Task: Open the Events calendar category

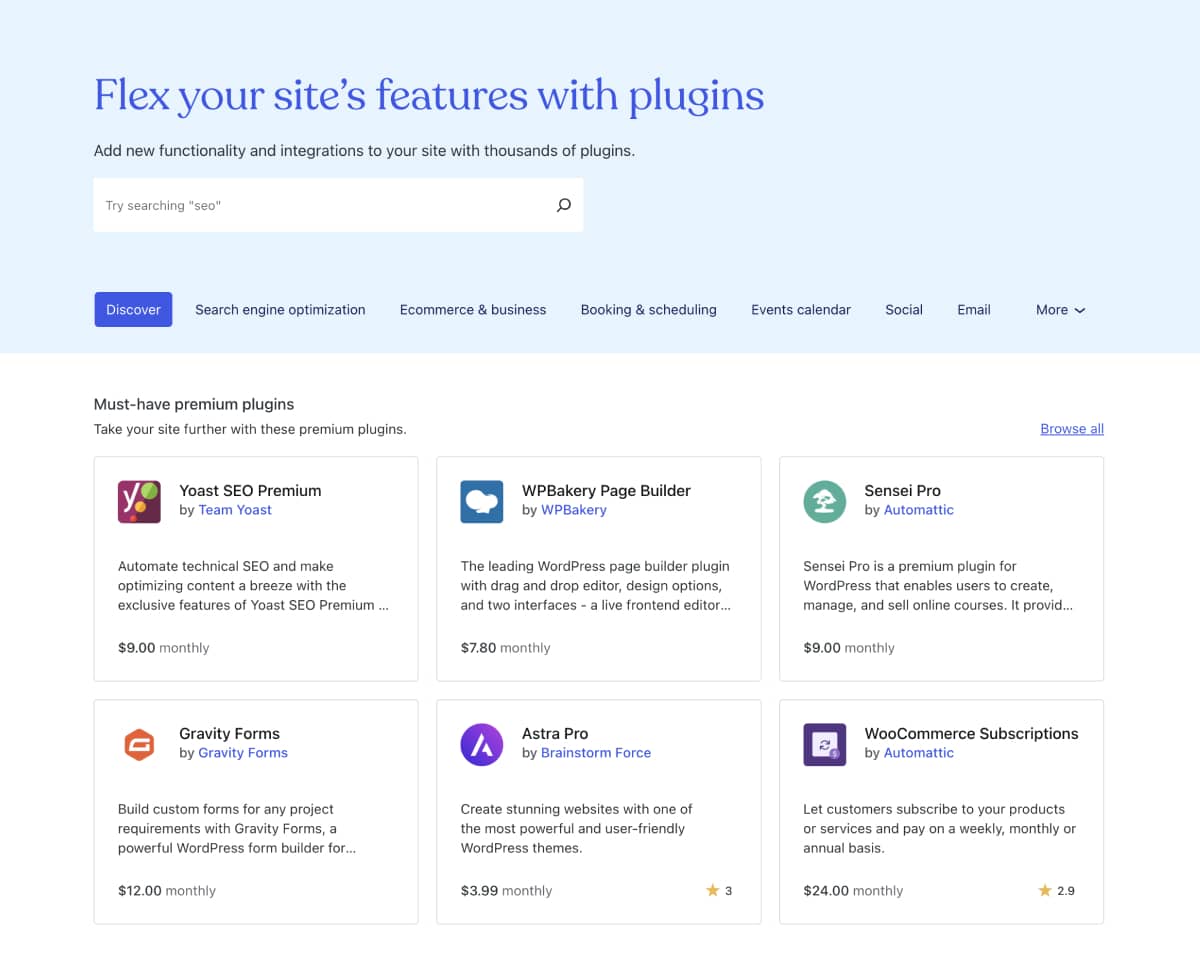Action: [801, 310]
